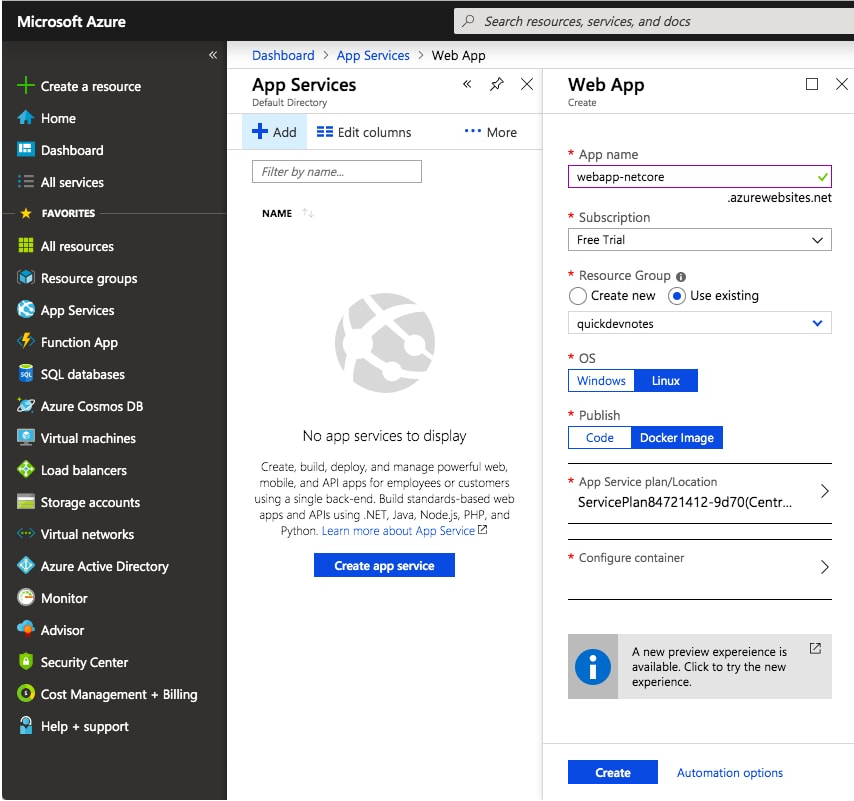Click the Virtual machines monitor icon
Screen dimensions: 854x801
pos(26,437)
